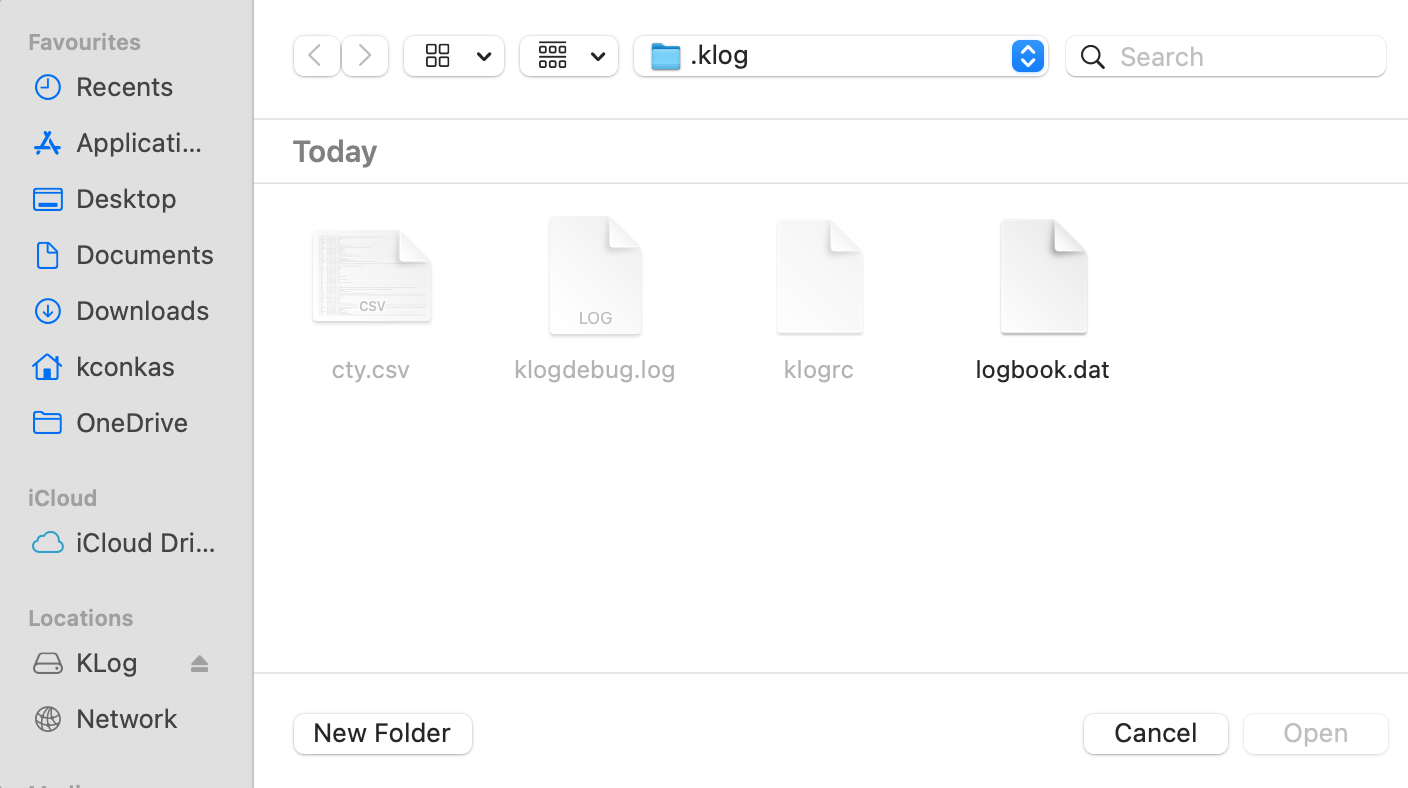Screen dimensions: 1408x788
Task: Click the klogrc file name
Action: 819,370
